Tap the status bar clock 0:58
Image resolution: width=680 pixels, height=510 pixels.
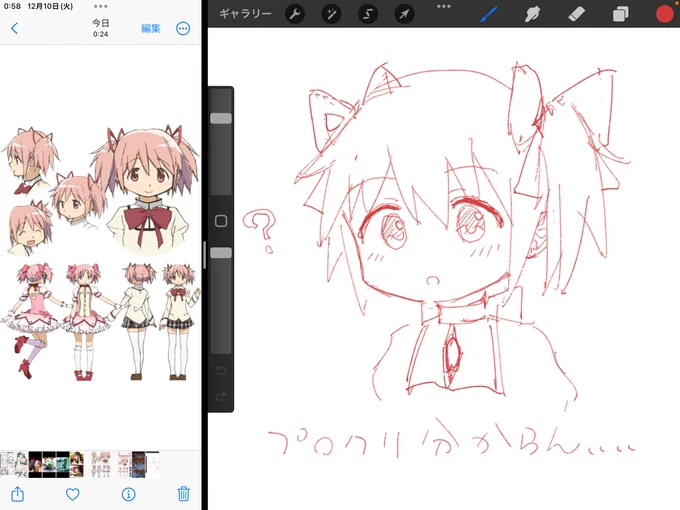(12, 6)
